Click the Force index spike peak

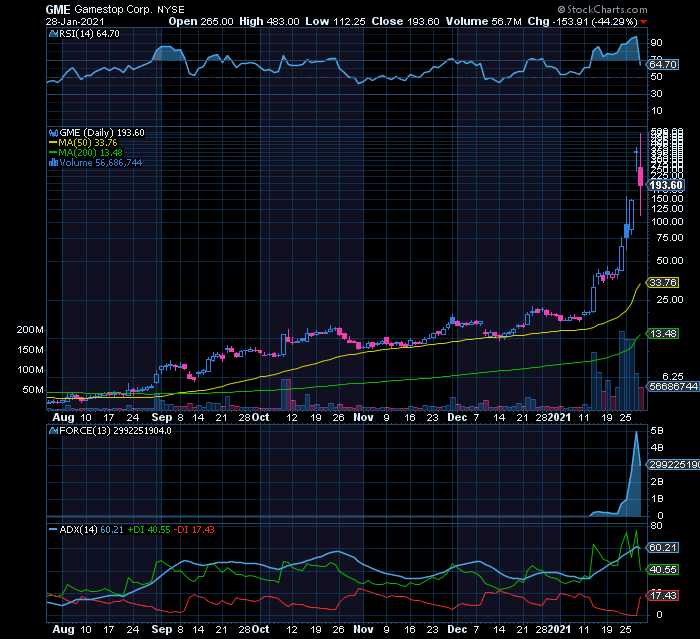pyautogui.click(x=637, y=432)
